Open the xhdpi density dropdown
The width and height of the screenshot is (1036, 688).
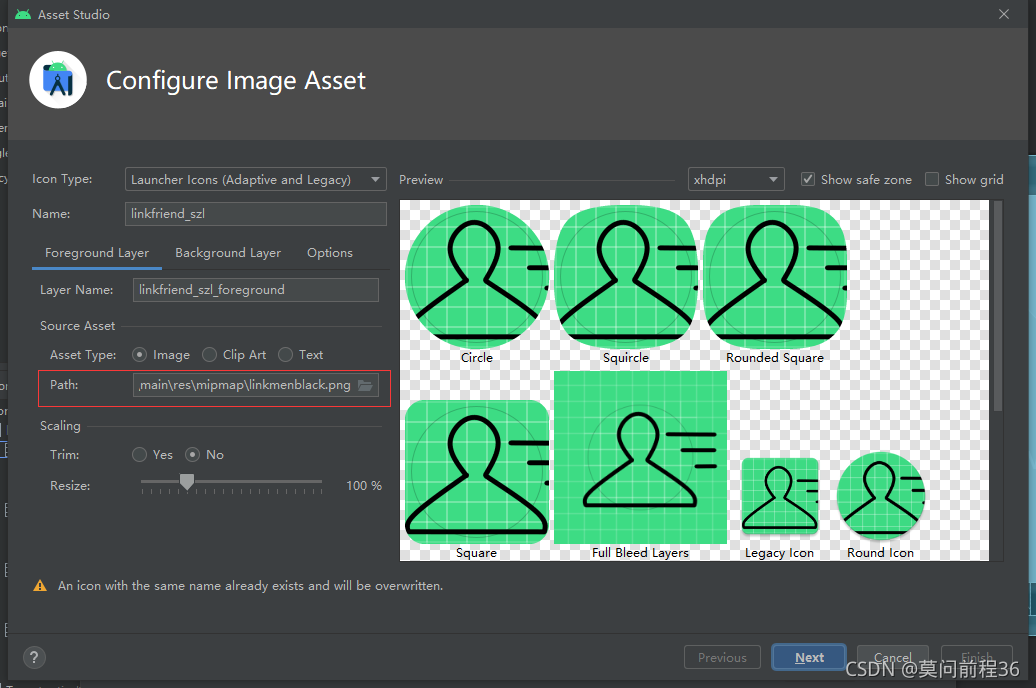click(x=736, y=179)
